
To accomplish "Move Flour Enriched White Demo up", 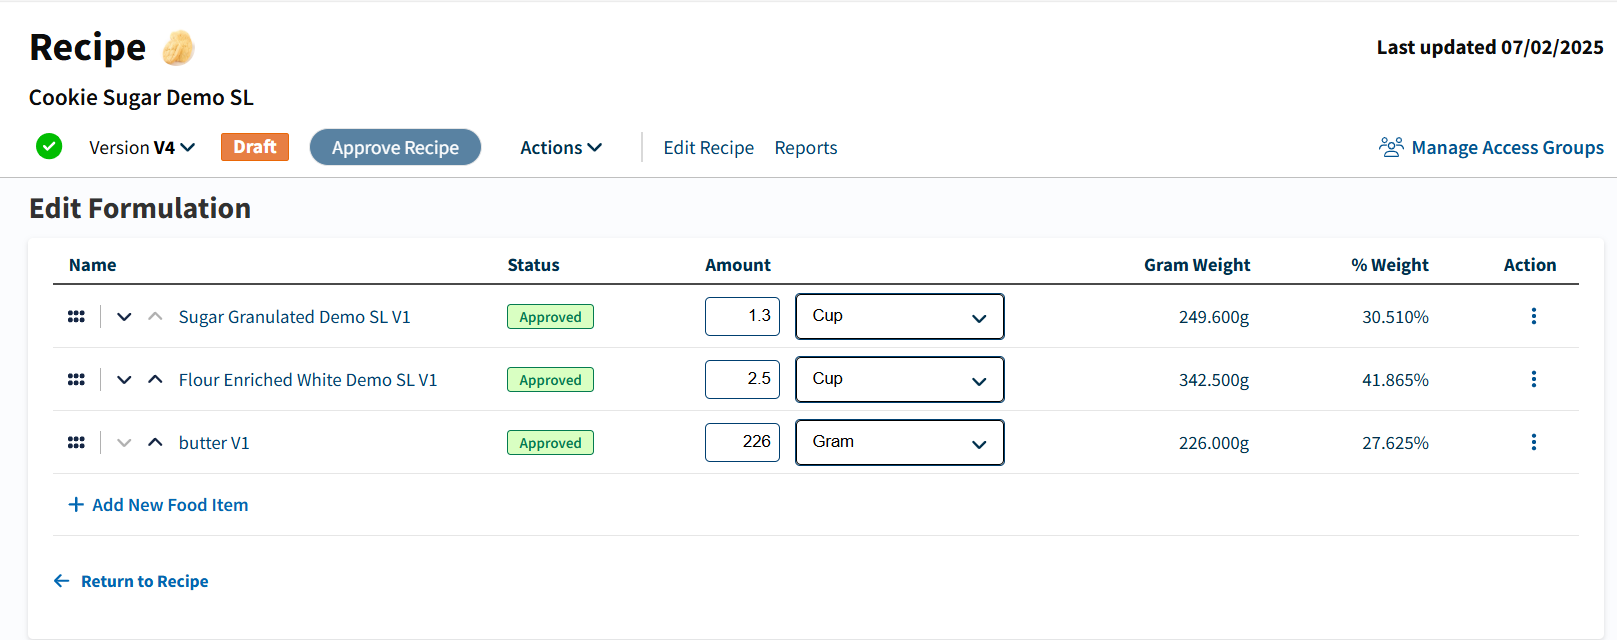I will tap(155, 380).
